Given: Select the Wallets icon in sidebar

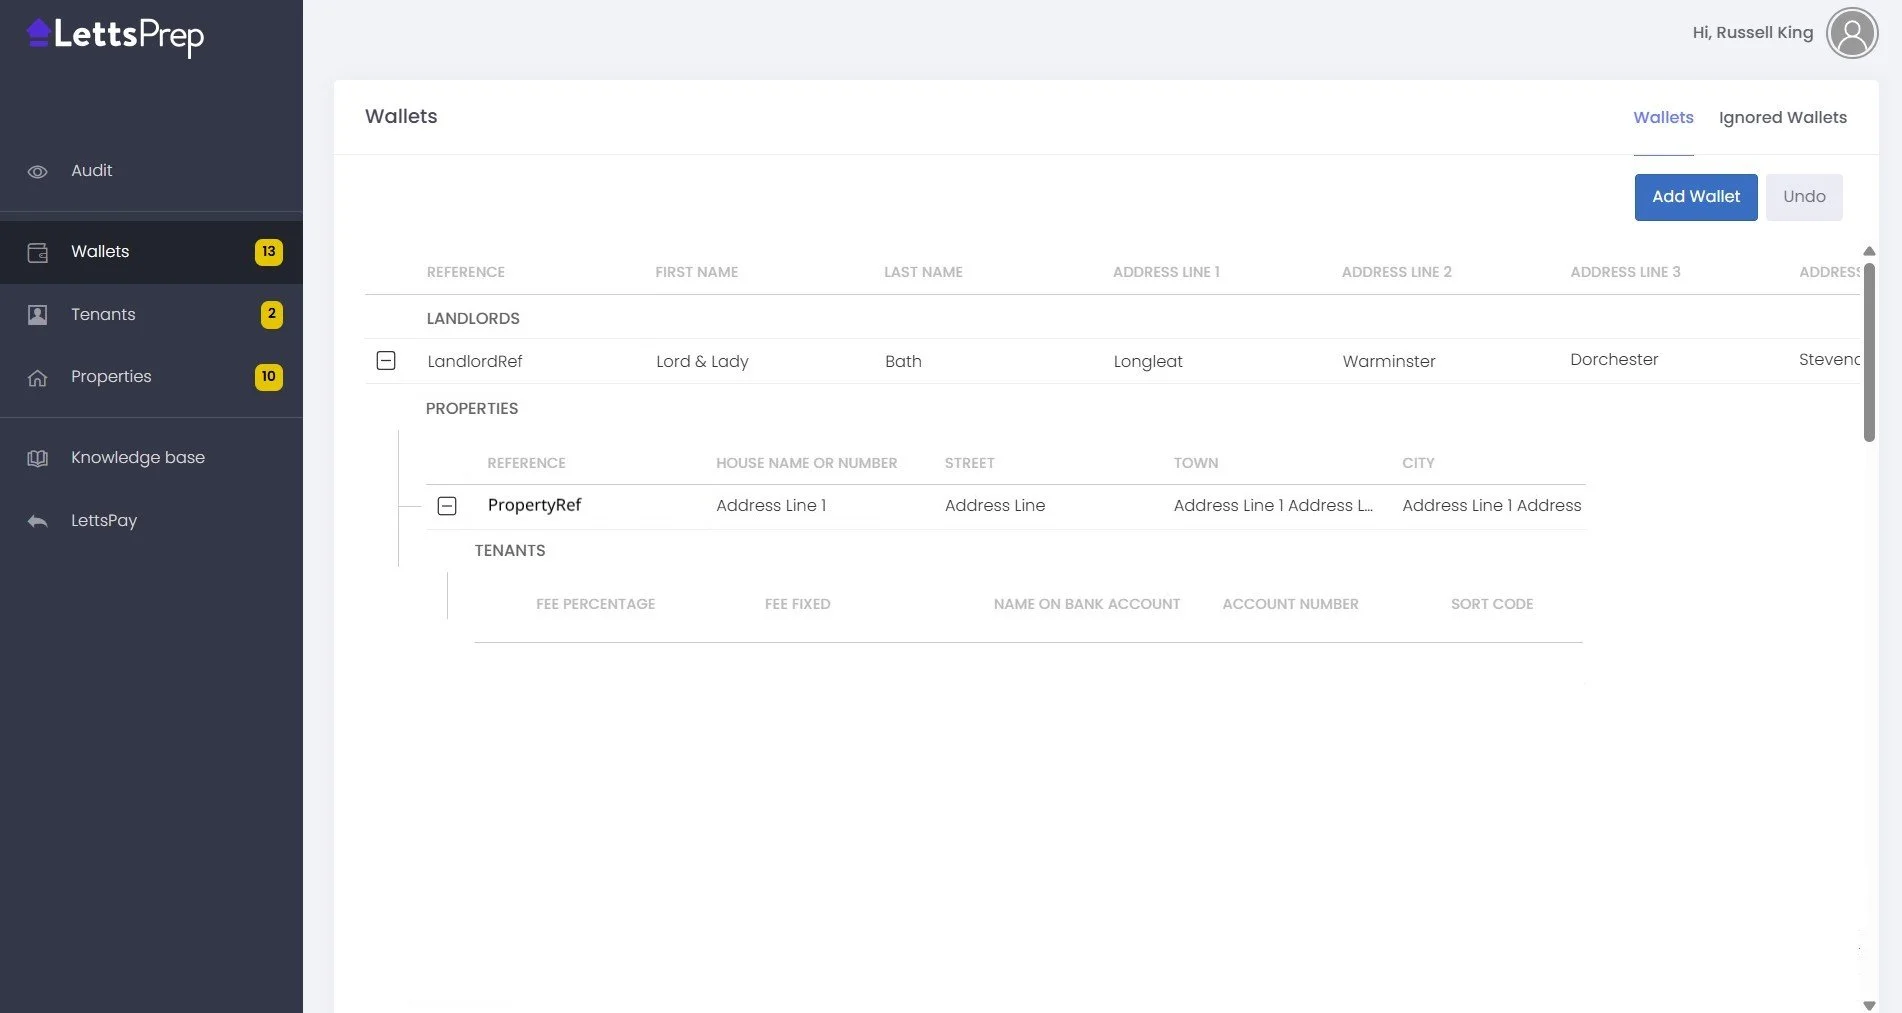Looking at the screenshot, I should 37,252.
